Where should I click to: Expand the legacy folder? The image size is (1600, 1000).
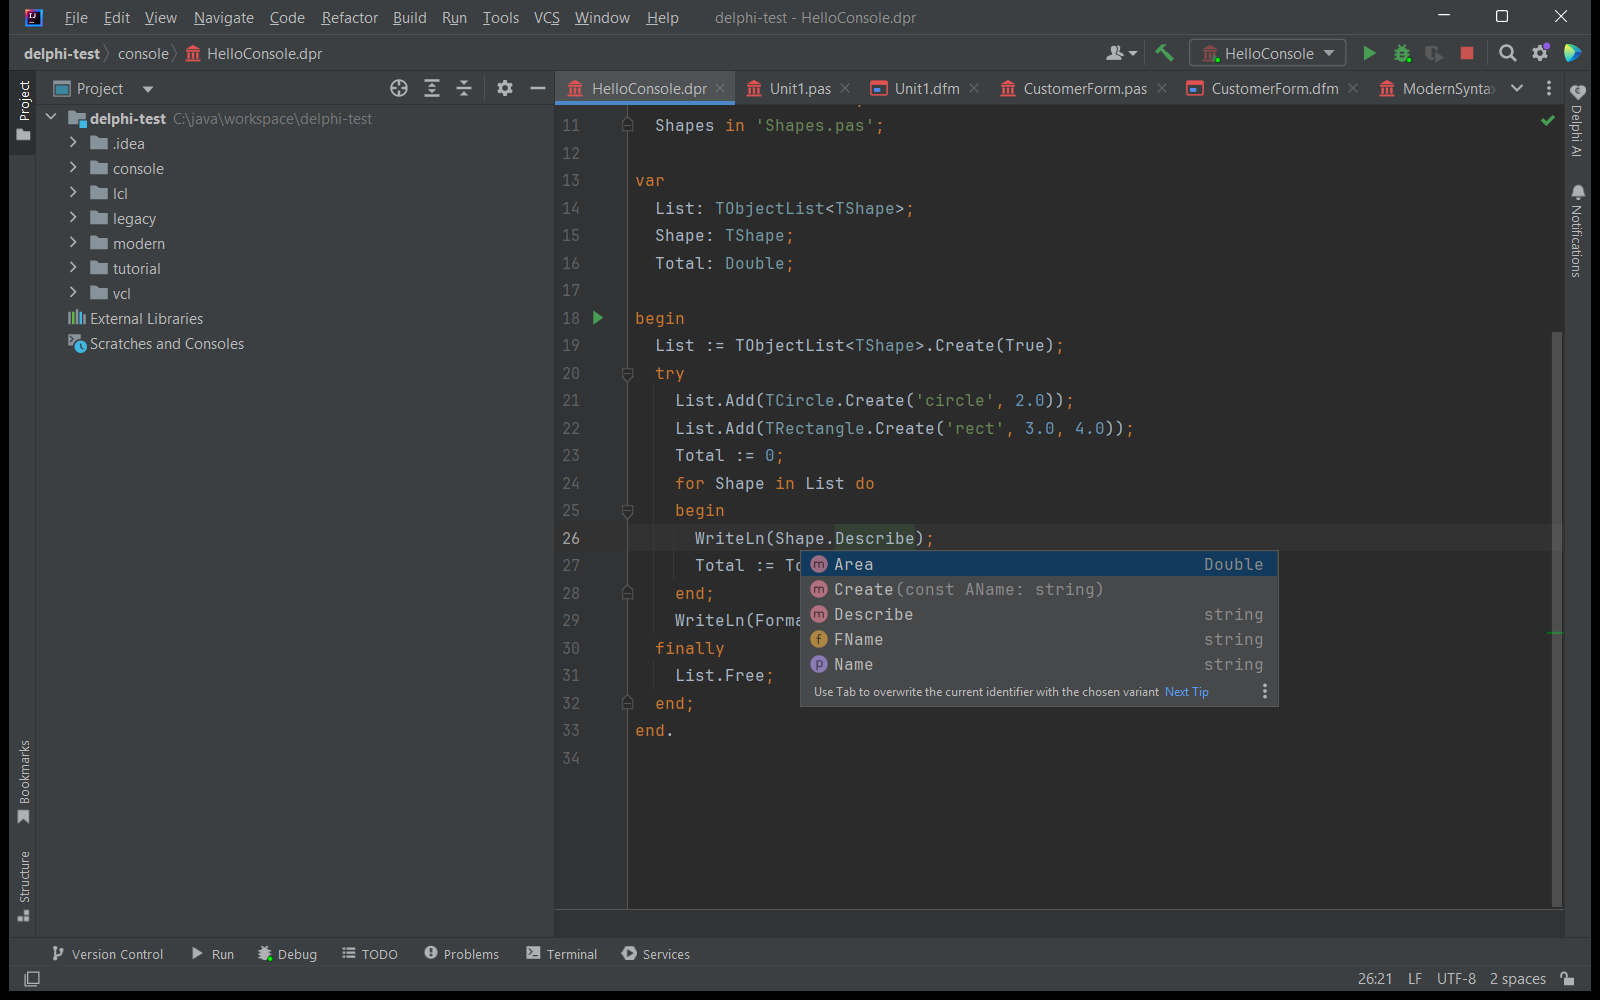coord(73,217)
